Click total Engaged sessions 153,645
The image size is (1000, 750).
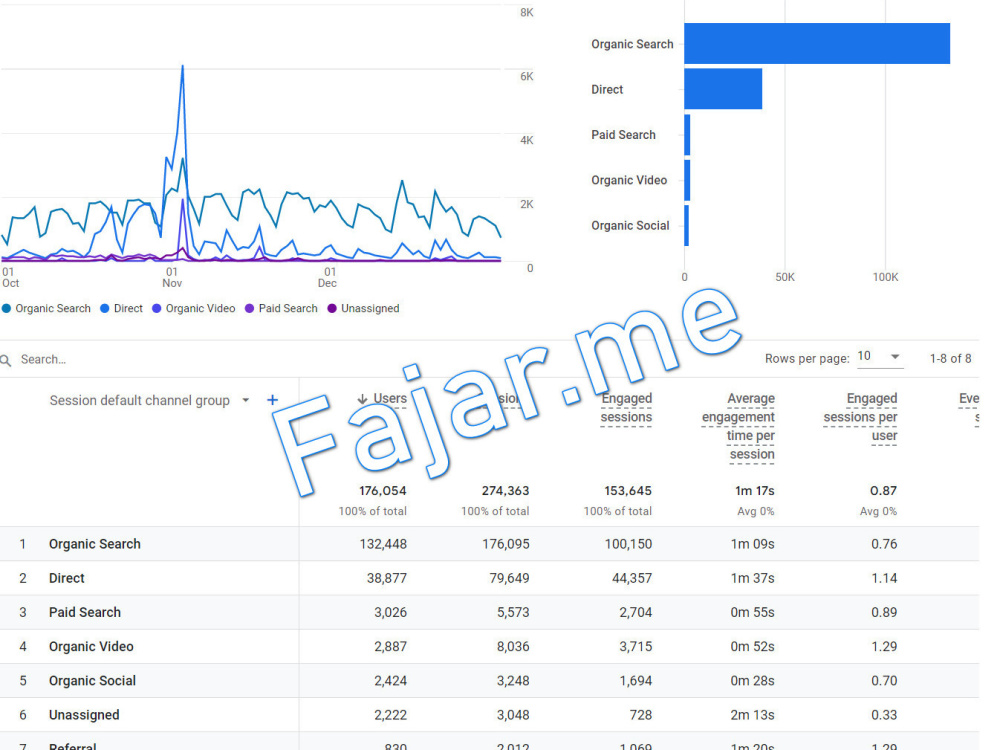pyautogui.click(x=628, y=491)
